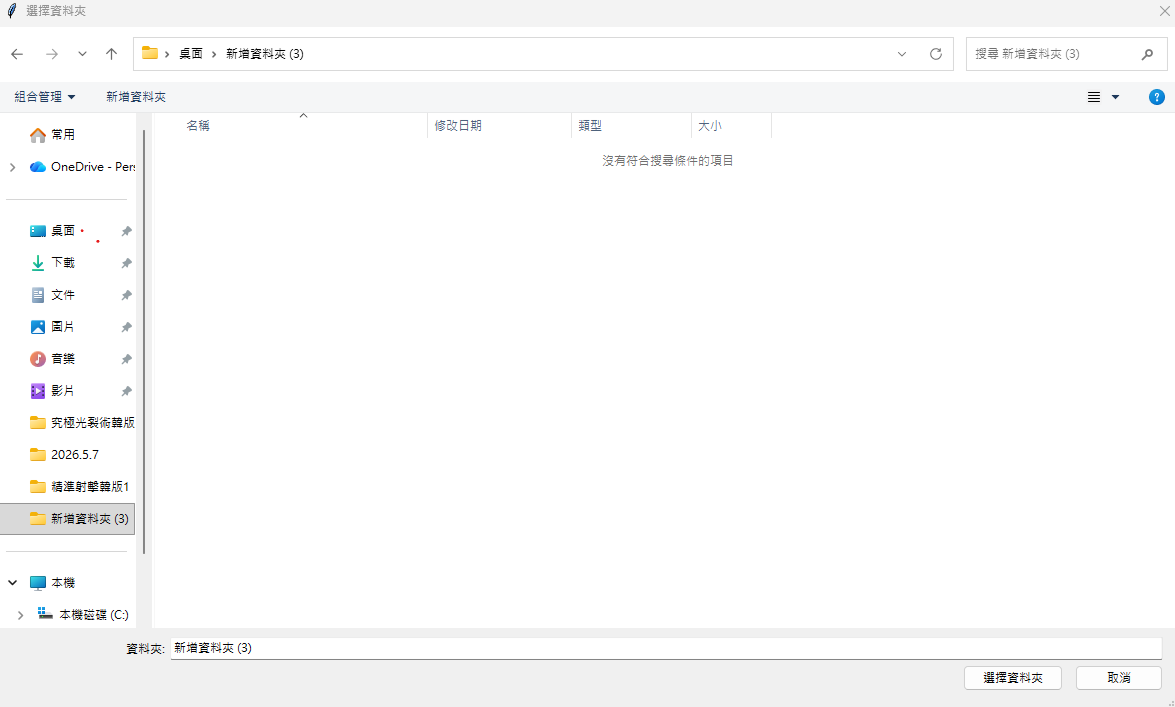Click the magnifier search icon
The height and width of the screenshot is (707, 1175).
coord(1147,54)
